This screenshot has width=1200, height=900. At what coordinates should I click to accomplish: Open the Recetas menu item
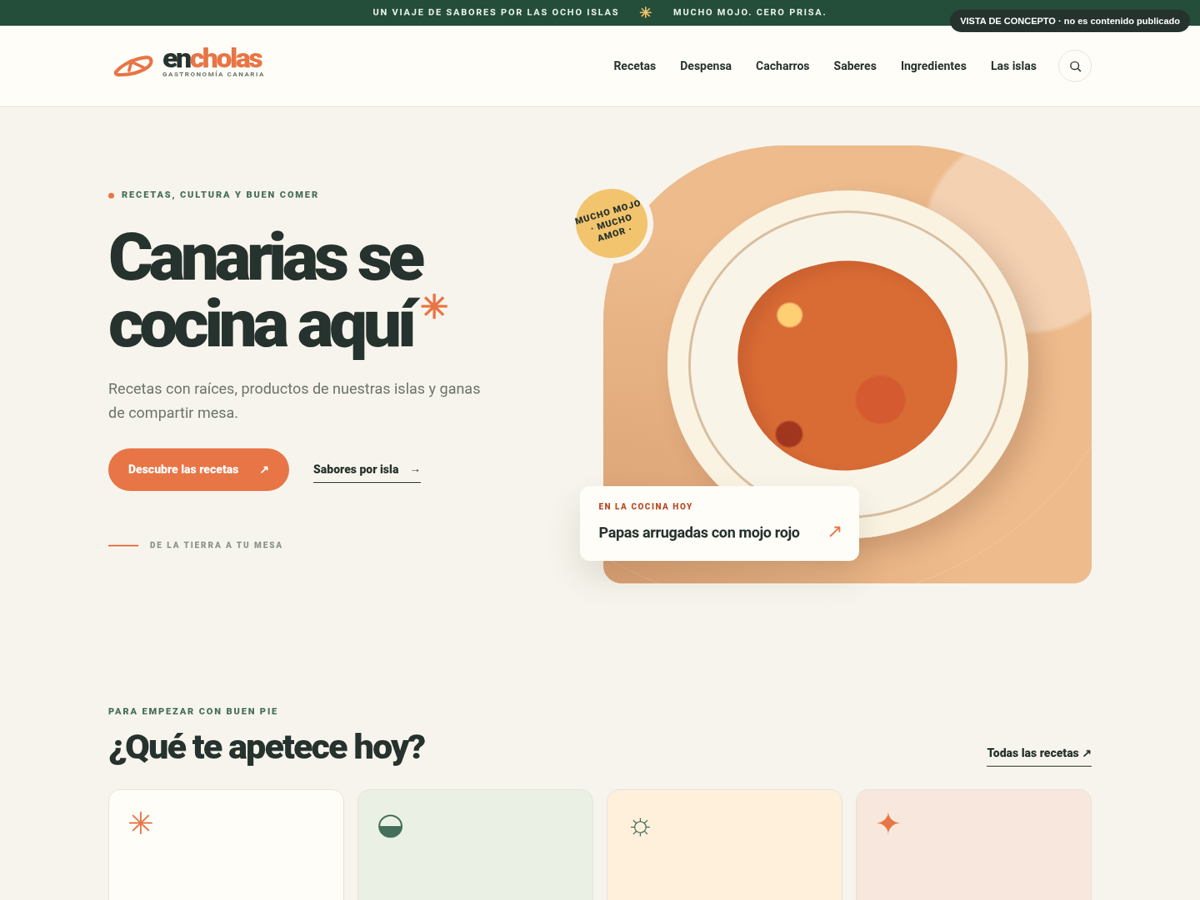tap(635, 66)
